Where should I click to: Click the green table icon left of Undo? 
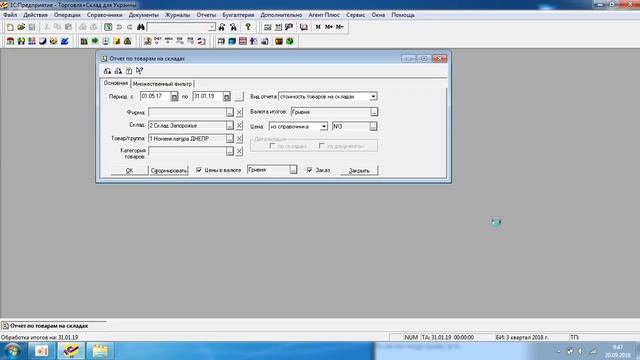pos(108,27)
